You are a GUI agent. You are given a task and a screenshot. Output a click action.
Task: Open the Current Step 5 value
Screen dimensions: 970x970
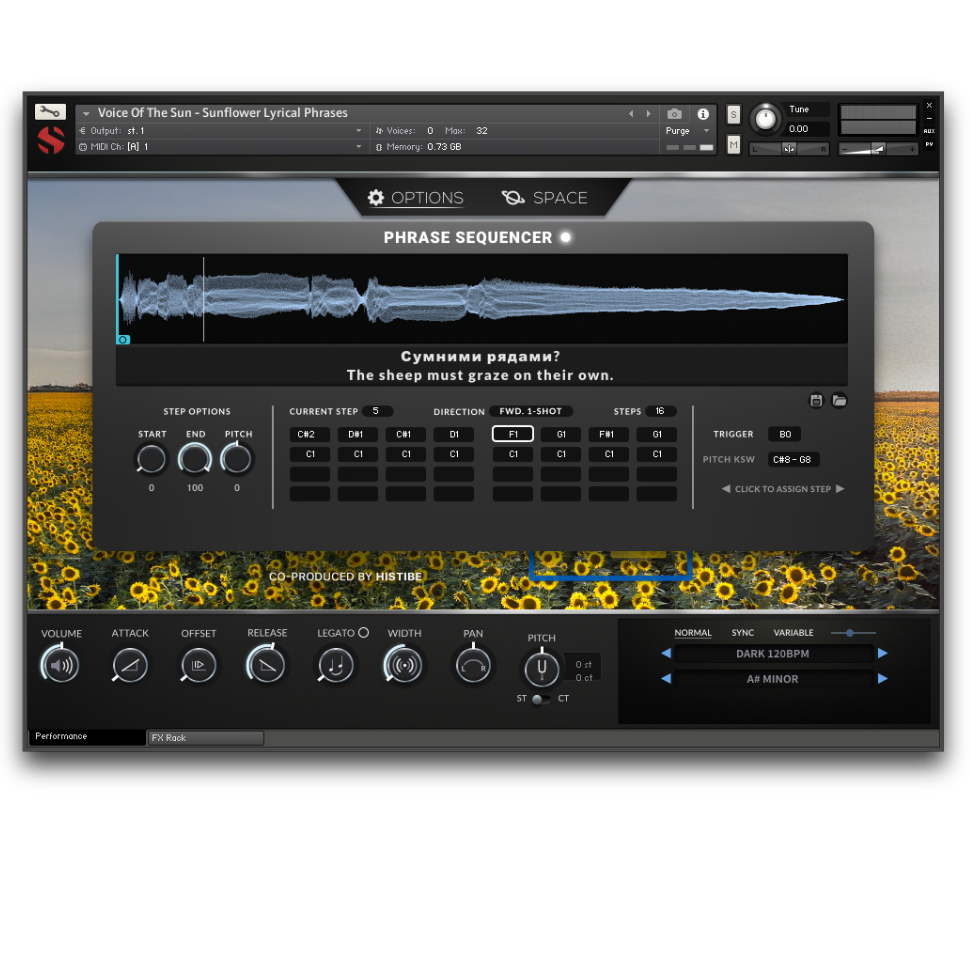point(376,411)
